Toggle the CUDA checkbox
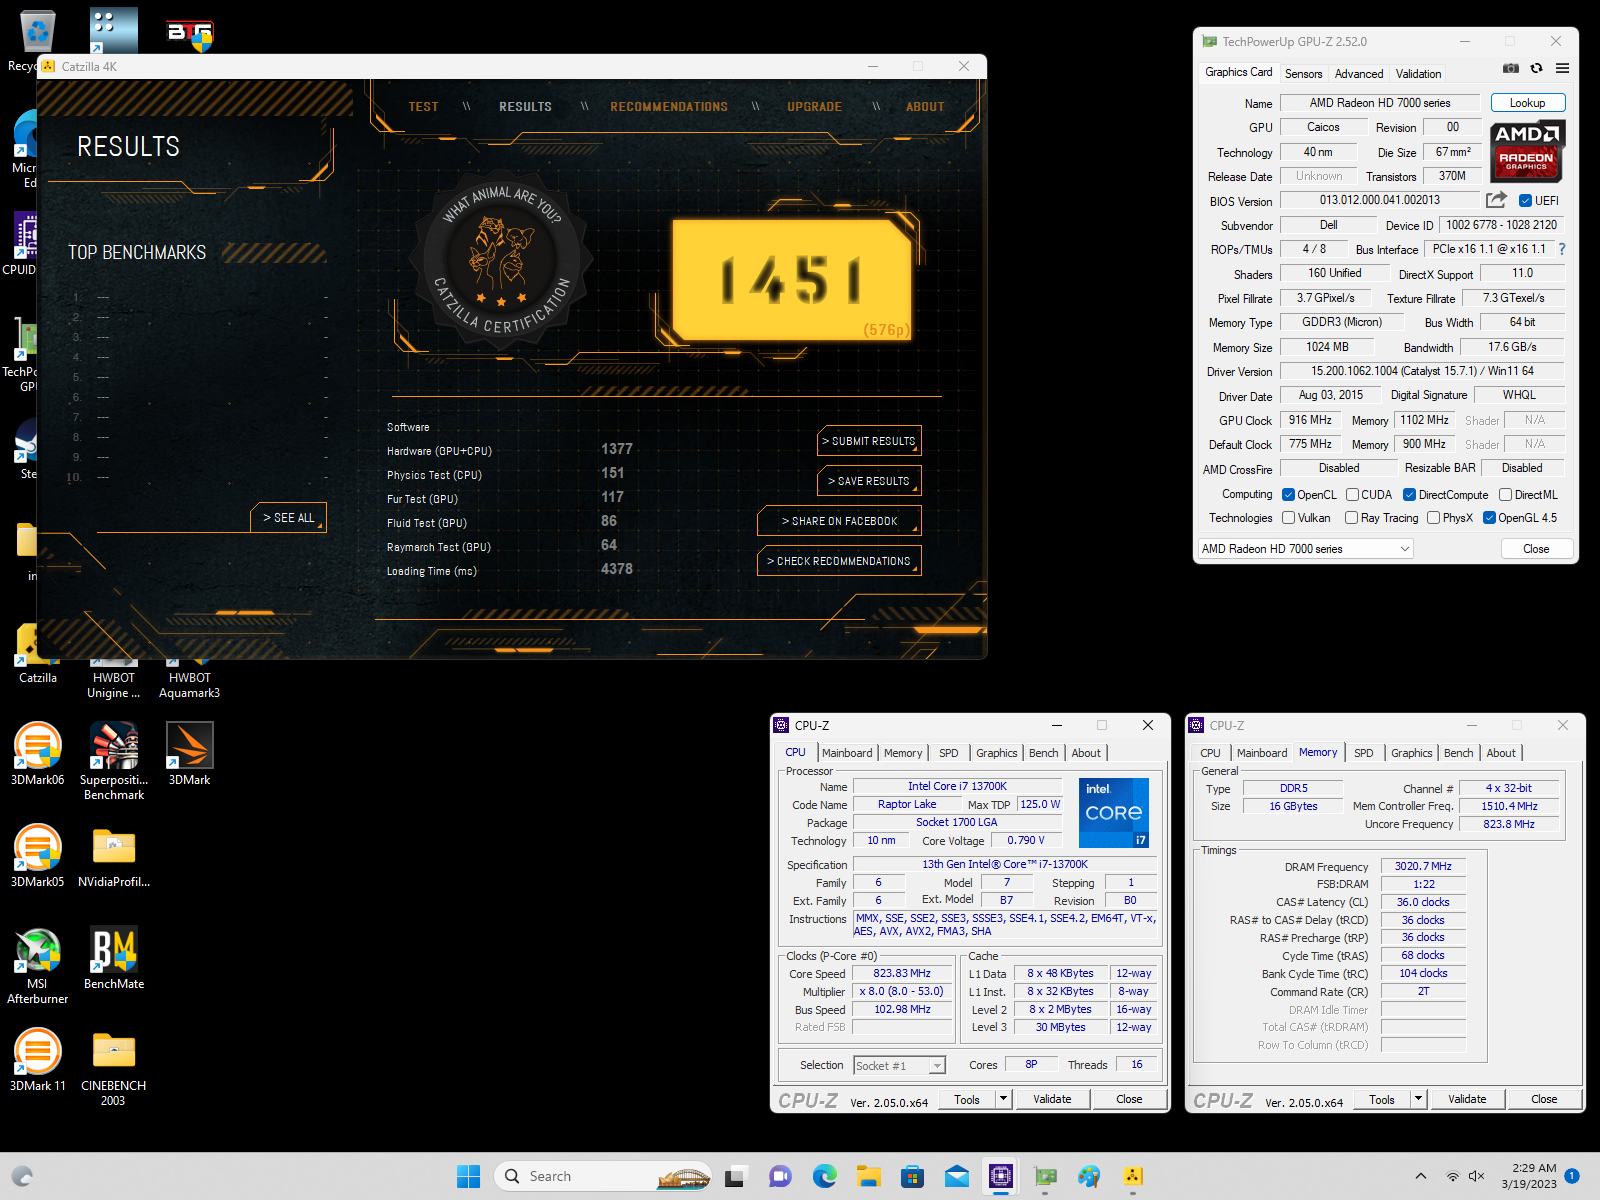The width and height of the screenshot is (1600, 1200). click(1352, 495)
